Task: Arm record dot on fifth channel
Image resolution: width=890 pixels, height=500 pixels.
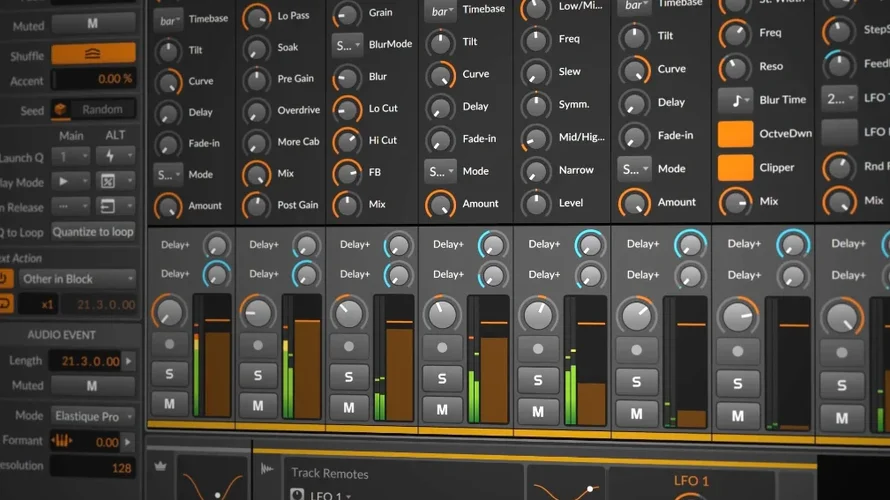Action: coord(538,349)
